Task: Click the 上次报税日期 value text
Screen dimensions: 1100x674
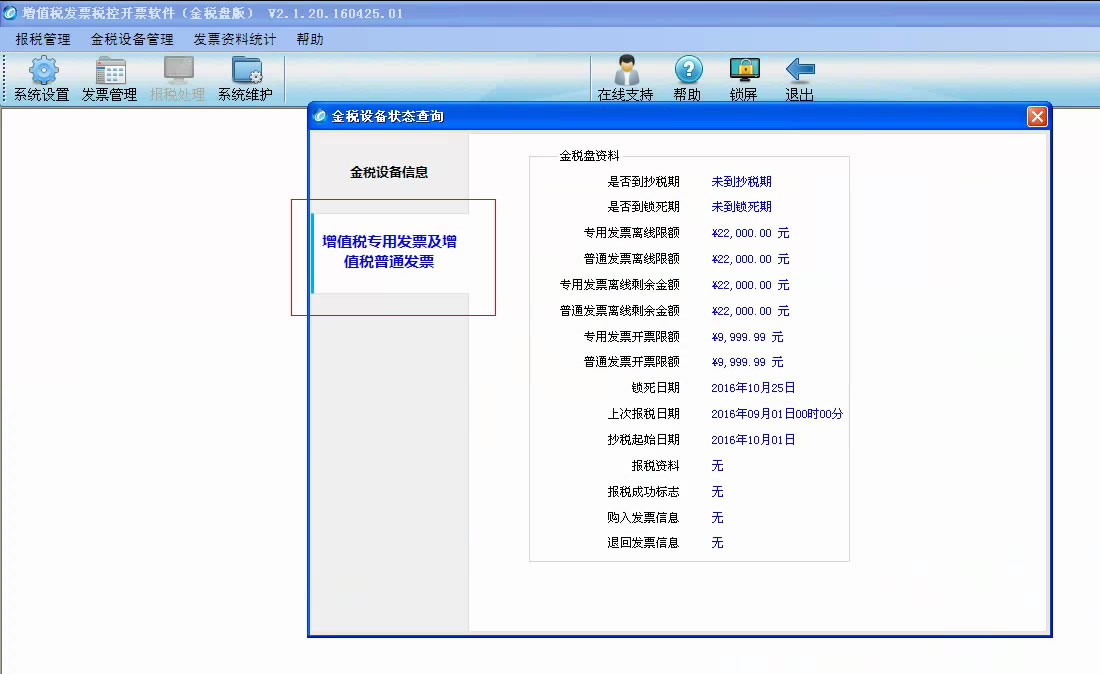Action: (x=776, y=414)
